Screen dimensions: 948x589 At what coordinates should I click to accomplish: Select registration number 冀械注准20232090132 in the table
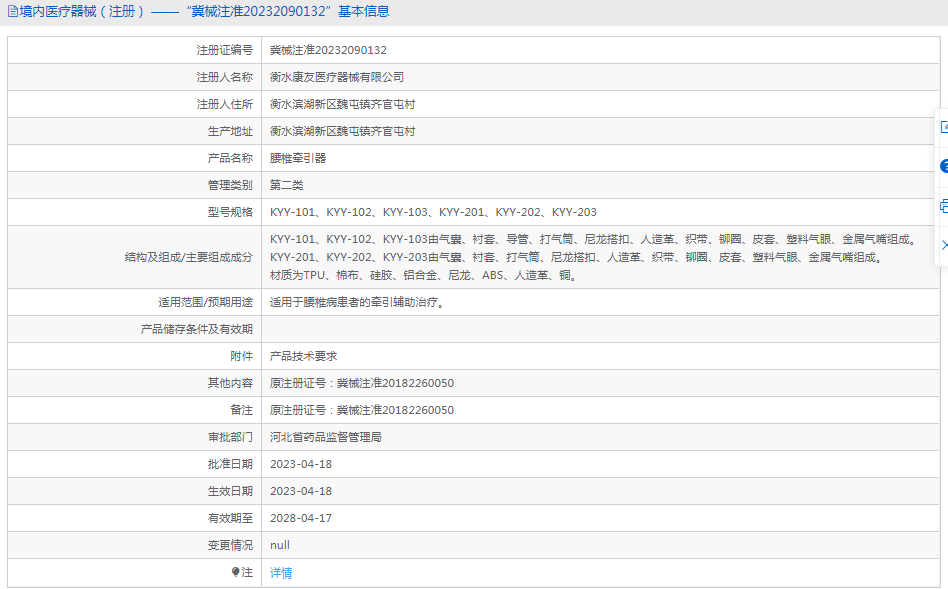pyautogui.click(x=328, y=50)
